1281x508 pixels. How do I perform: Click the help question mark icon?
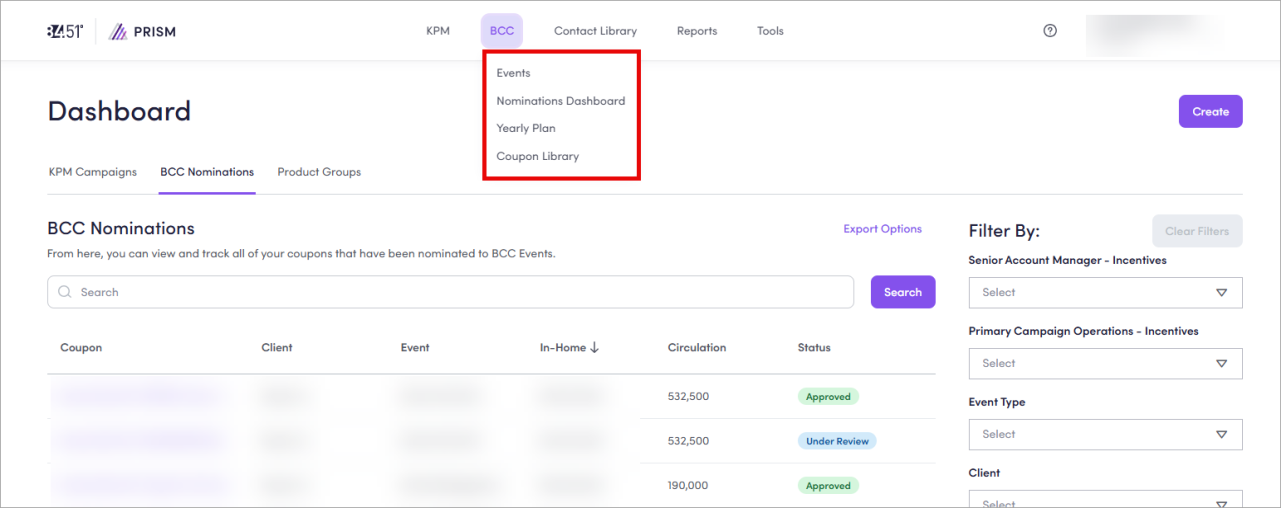point(1050,31)
